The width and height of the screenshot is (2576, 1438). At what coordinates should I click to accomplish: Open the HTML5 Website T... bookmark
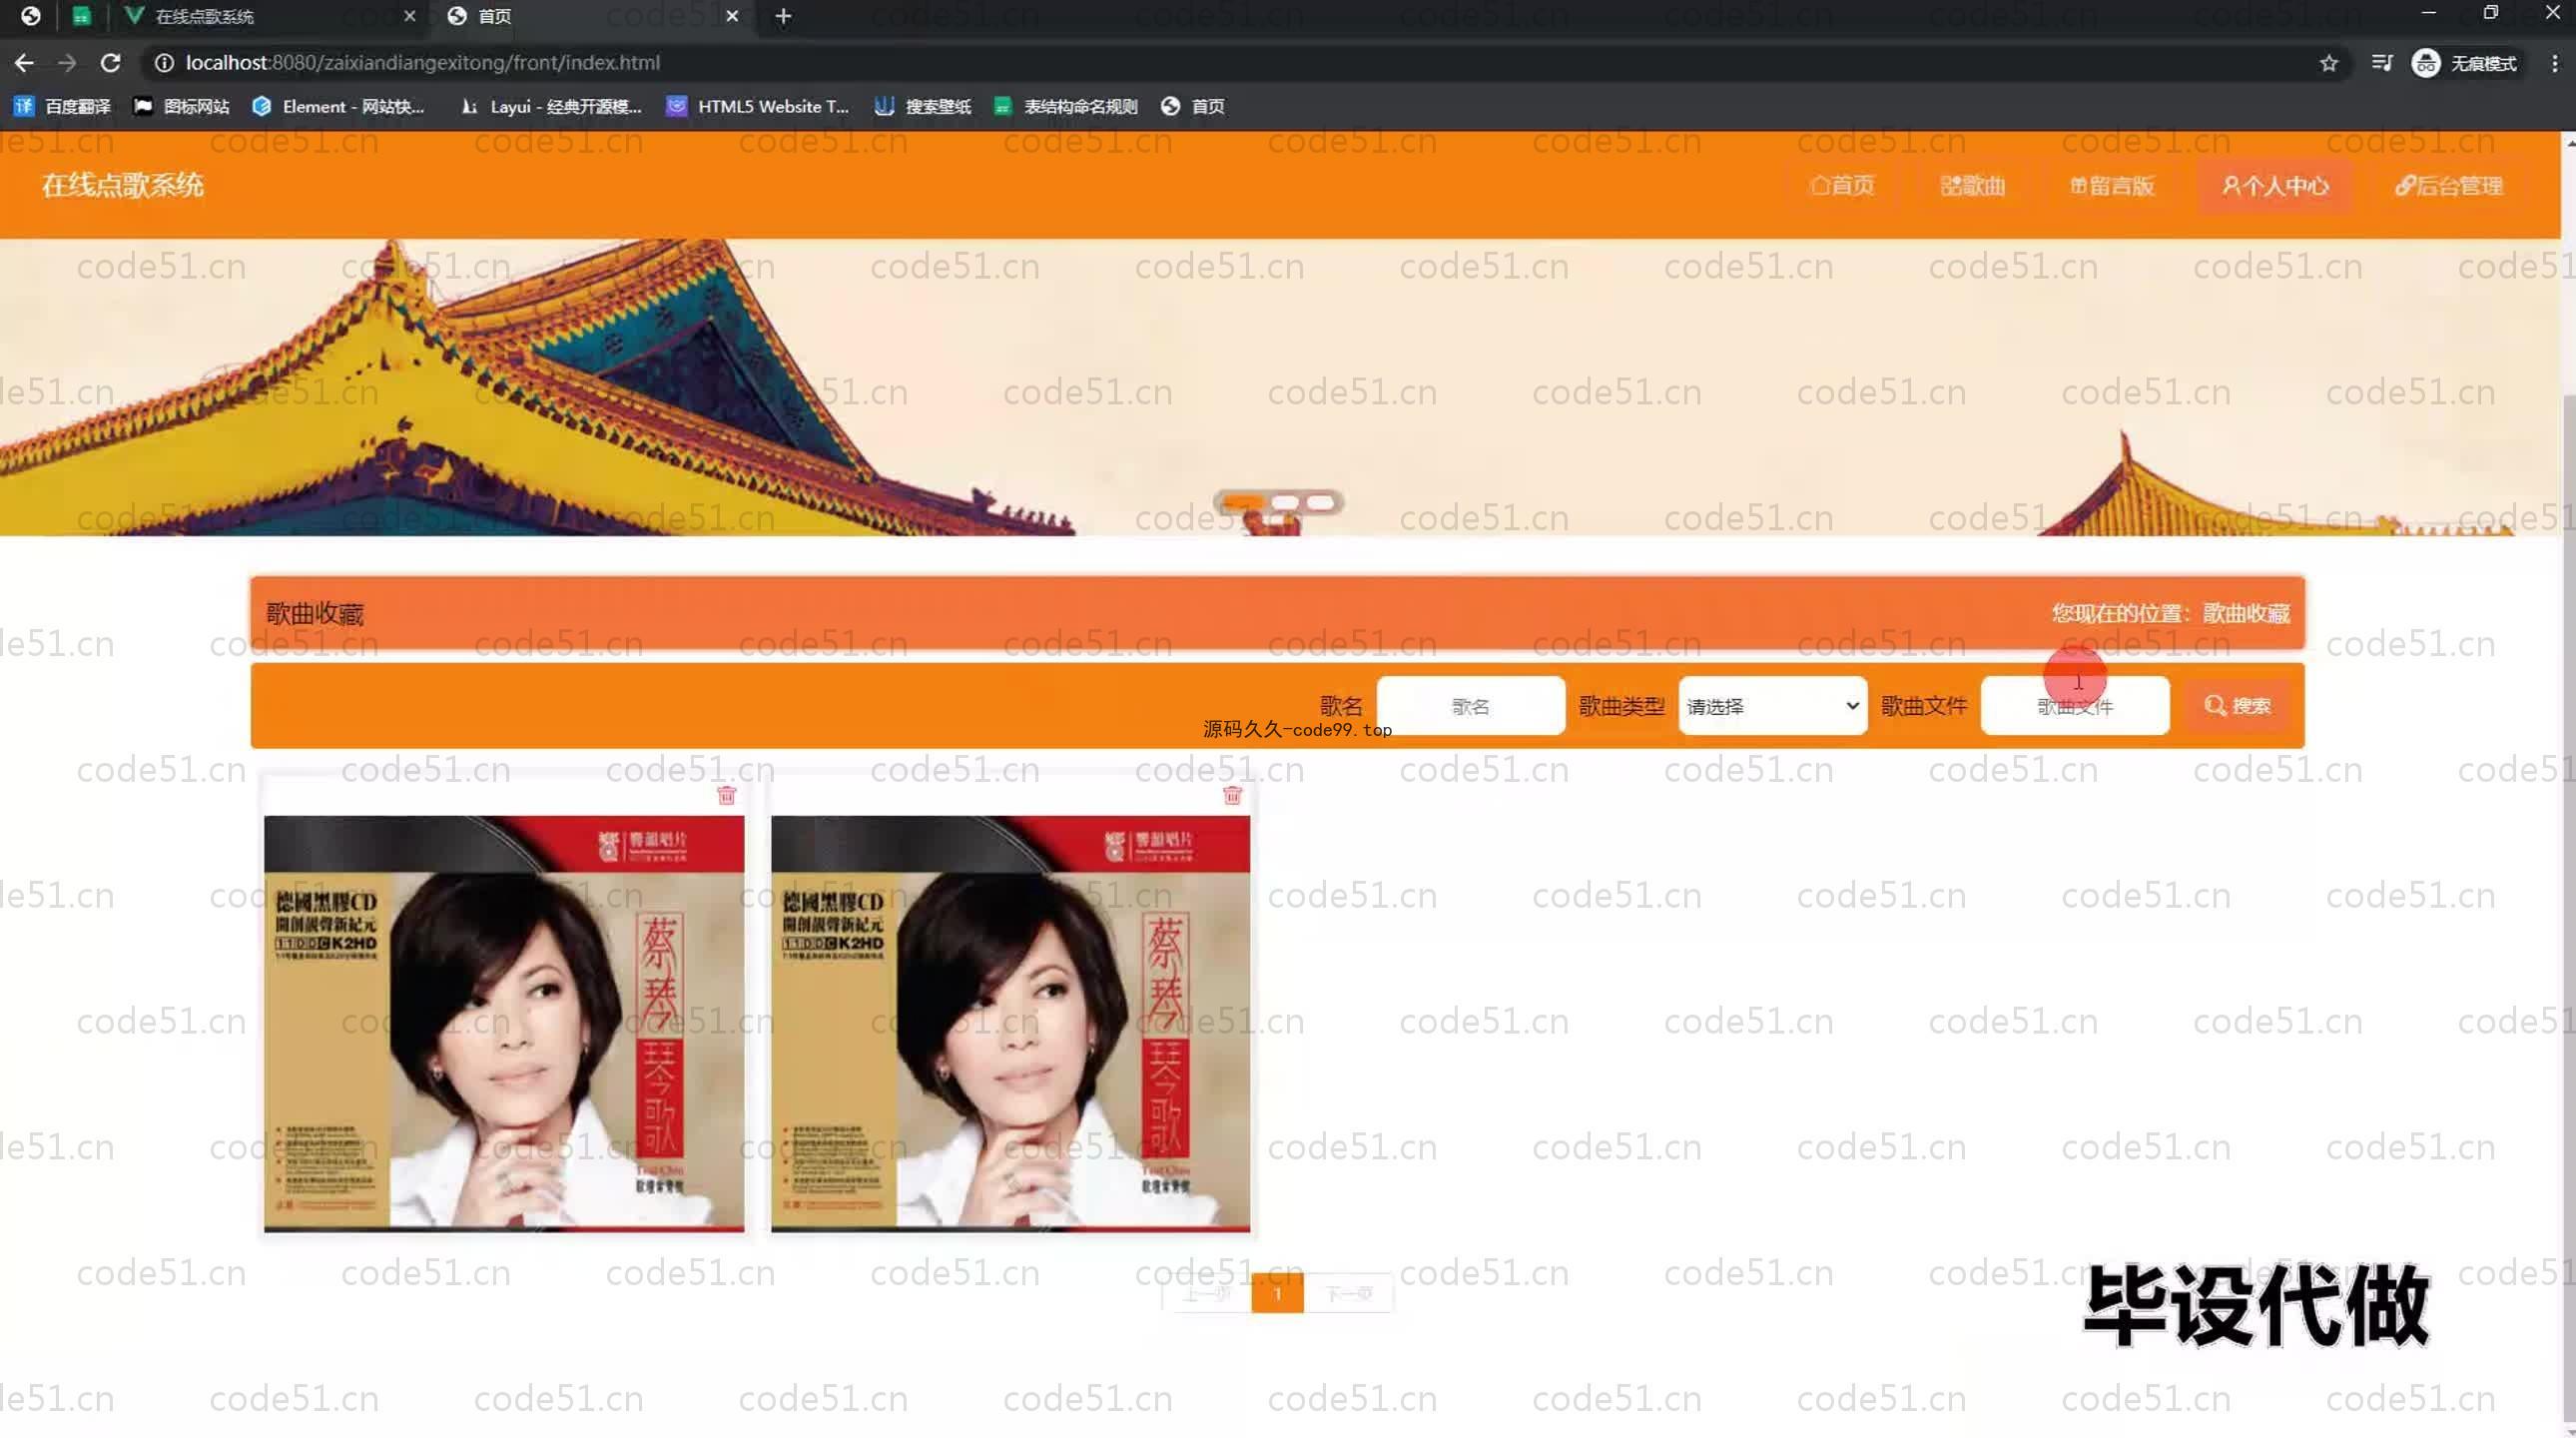pos(757,106)
